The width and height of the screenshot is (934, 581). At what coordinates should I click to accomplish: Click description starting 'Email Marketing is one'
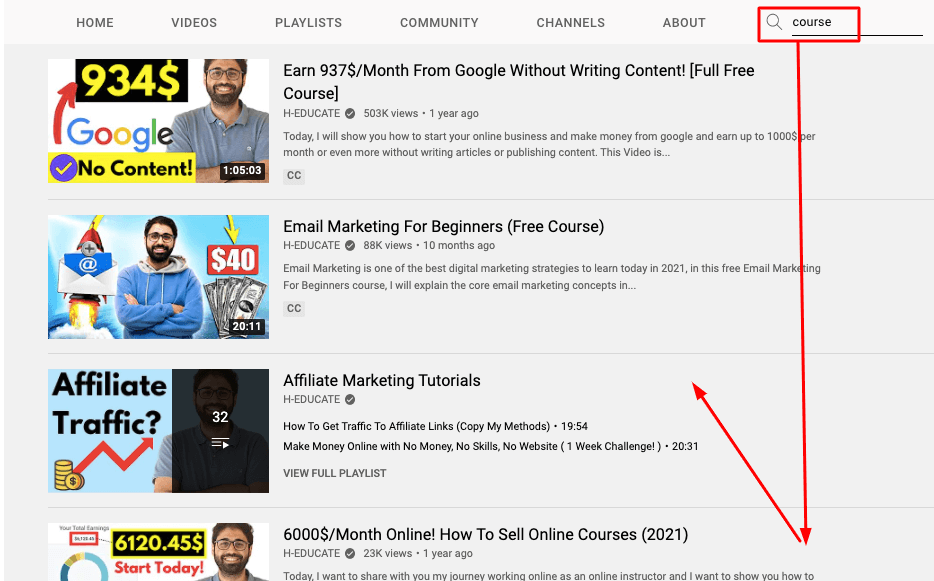[552, 276]
